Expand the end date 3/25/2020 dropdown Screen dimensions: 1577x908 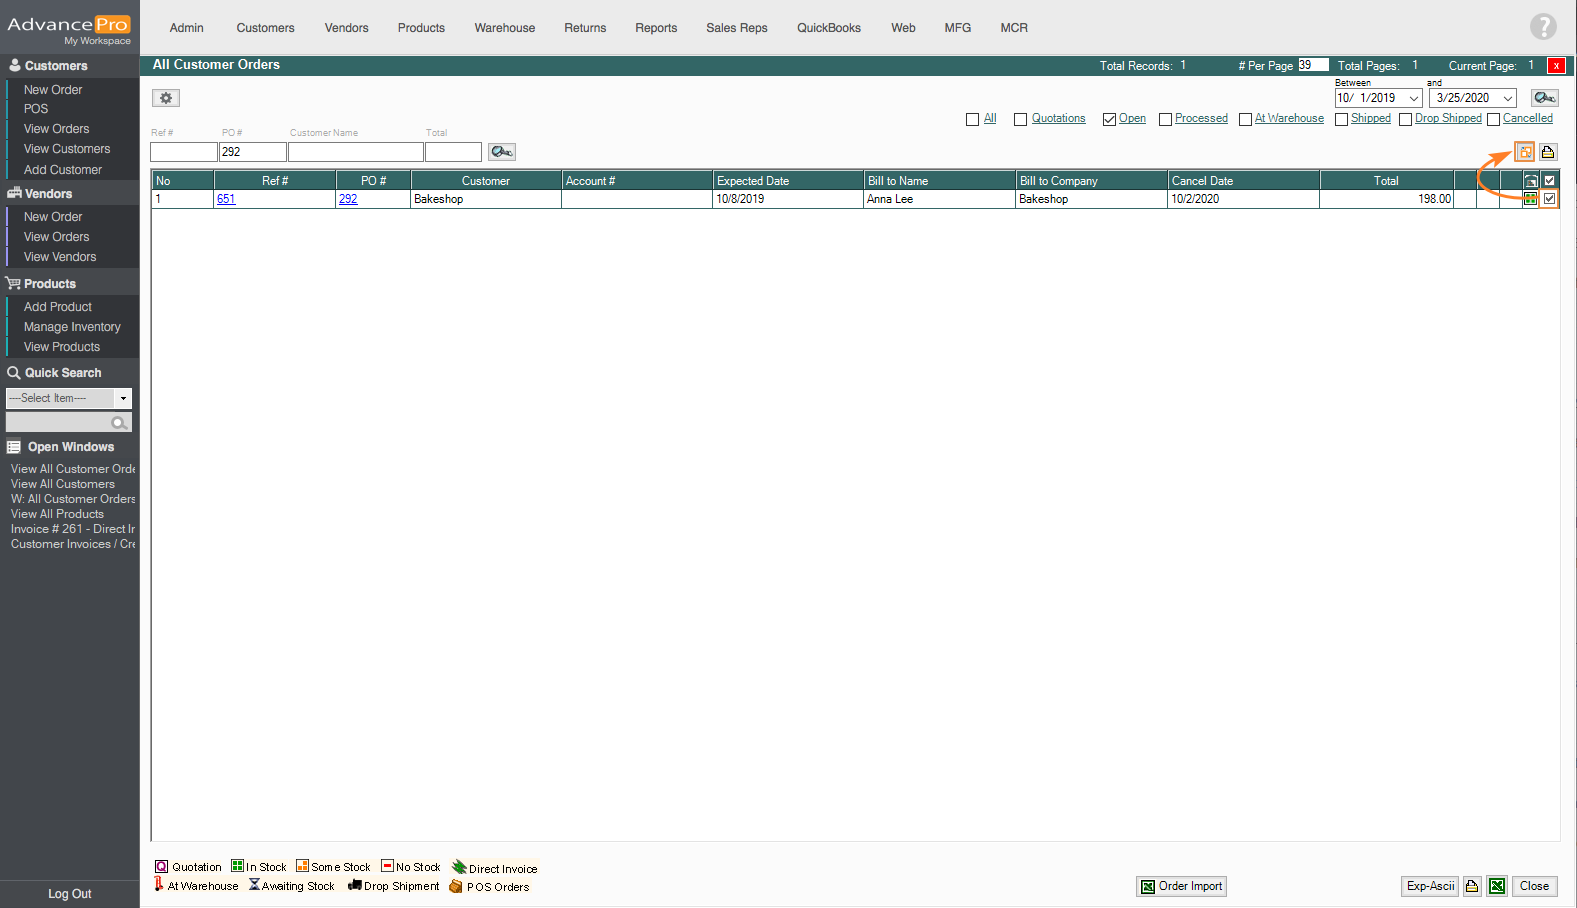click(x=1507, y=98)
